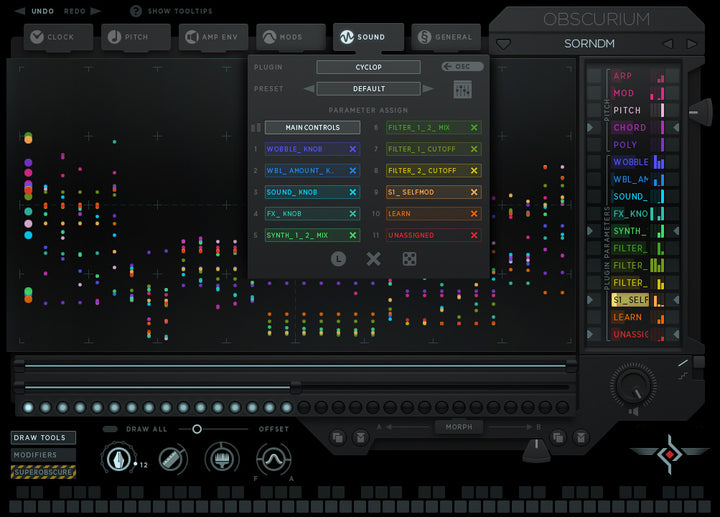The height and width of the screenshot is (517, 720).
Task: Select the brush draw tool icon
Action: point(222,459)
